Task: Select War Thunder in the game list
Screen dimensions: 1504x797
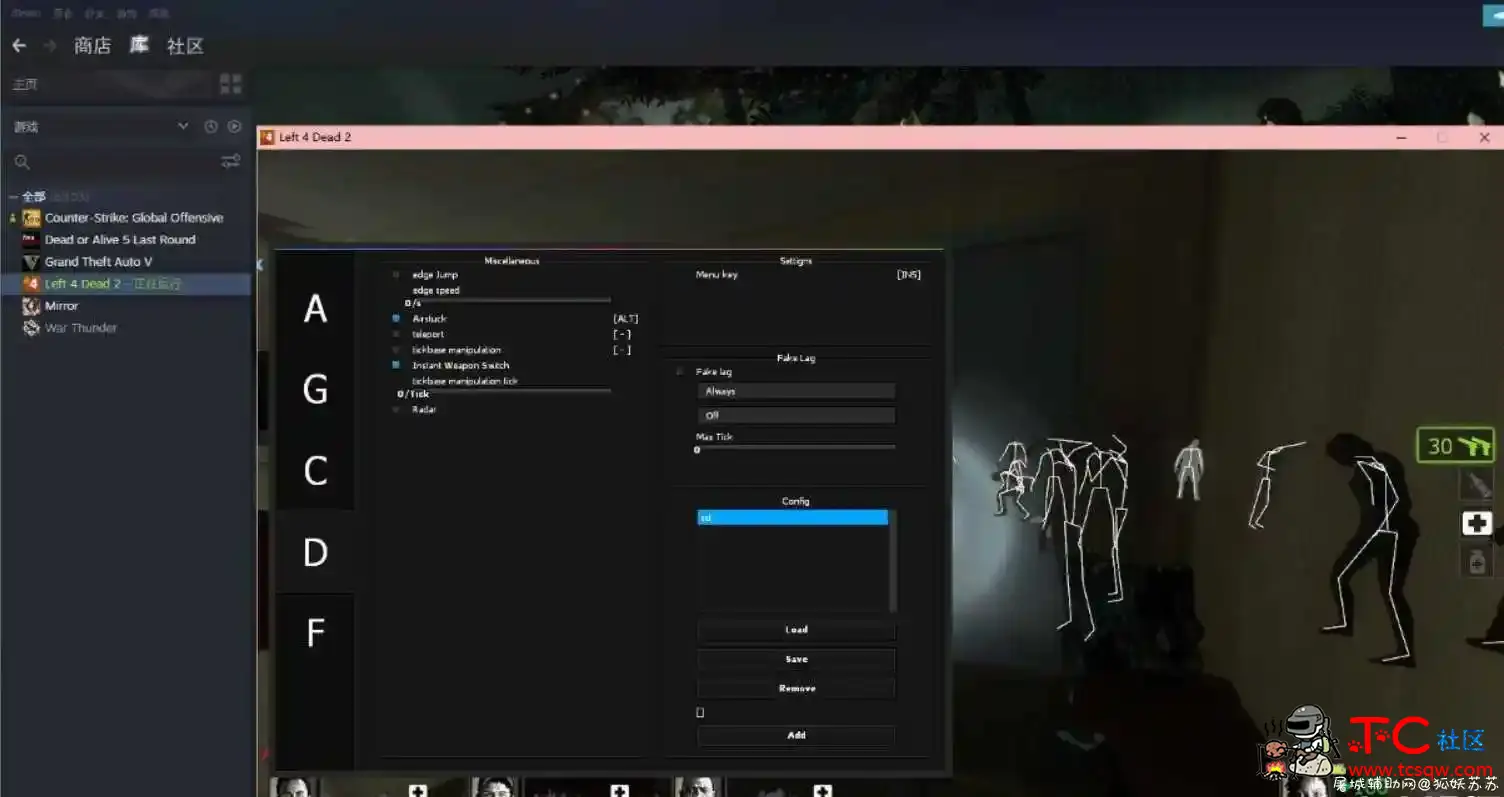Action: coord(81,328)
